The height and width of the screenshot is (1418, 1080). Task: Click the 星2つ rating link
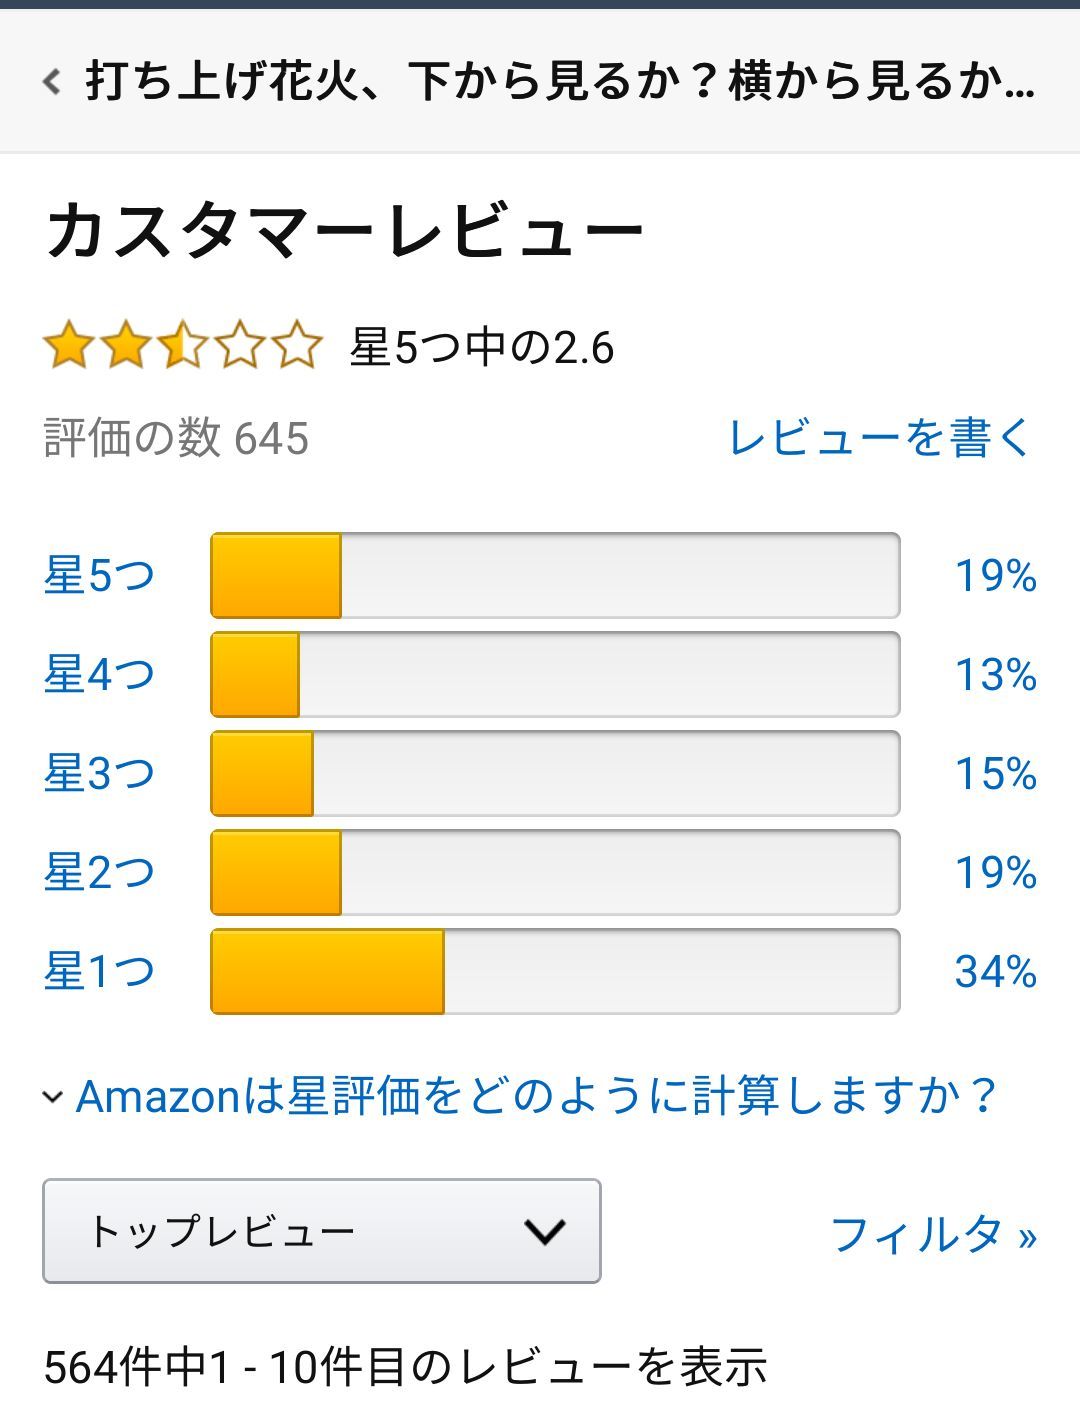(x=99, y=872)
